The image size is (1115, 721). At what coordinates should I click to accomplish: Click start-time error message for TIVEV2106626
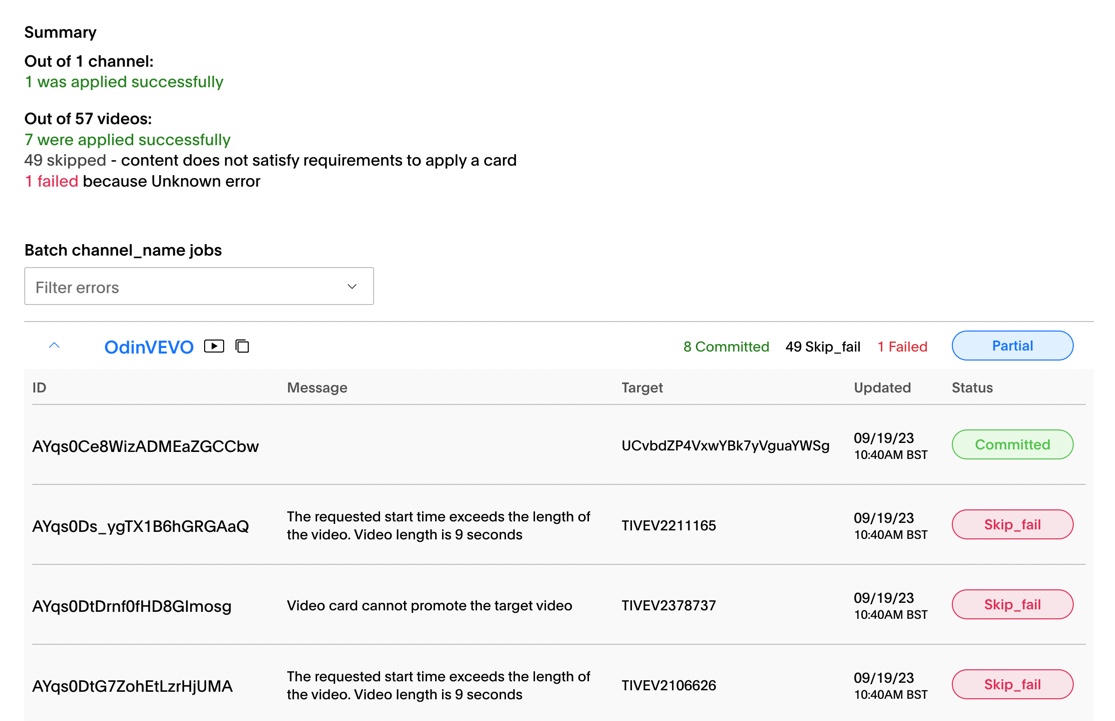click(439, 685)
